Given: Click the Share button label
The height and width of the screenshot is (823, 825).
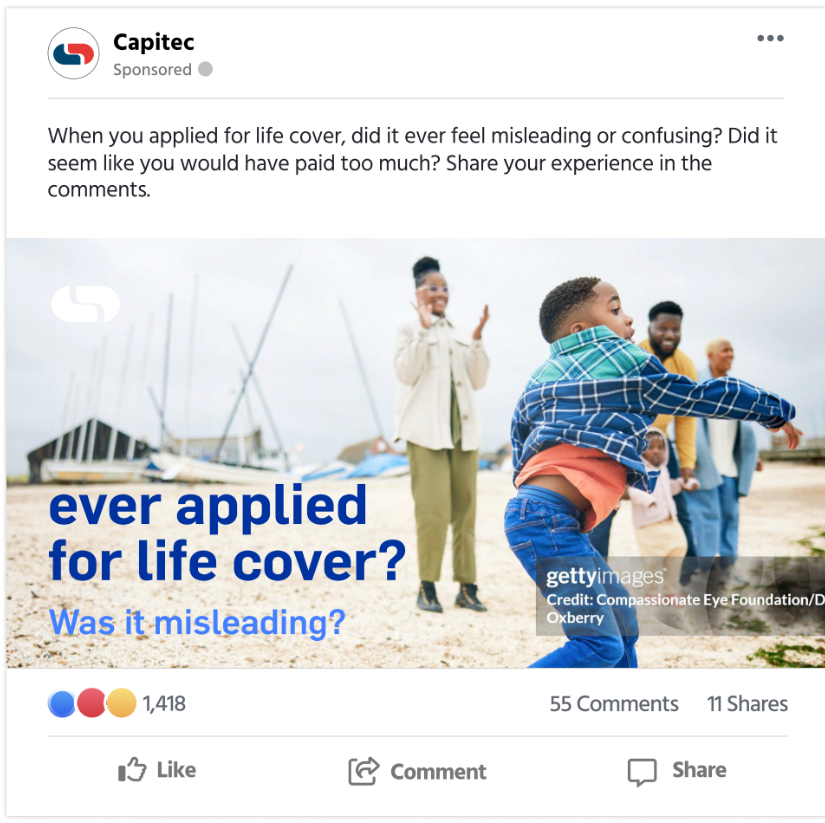Looking at the screenshot, I should click(699, 770).
